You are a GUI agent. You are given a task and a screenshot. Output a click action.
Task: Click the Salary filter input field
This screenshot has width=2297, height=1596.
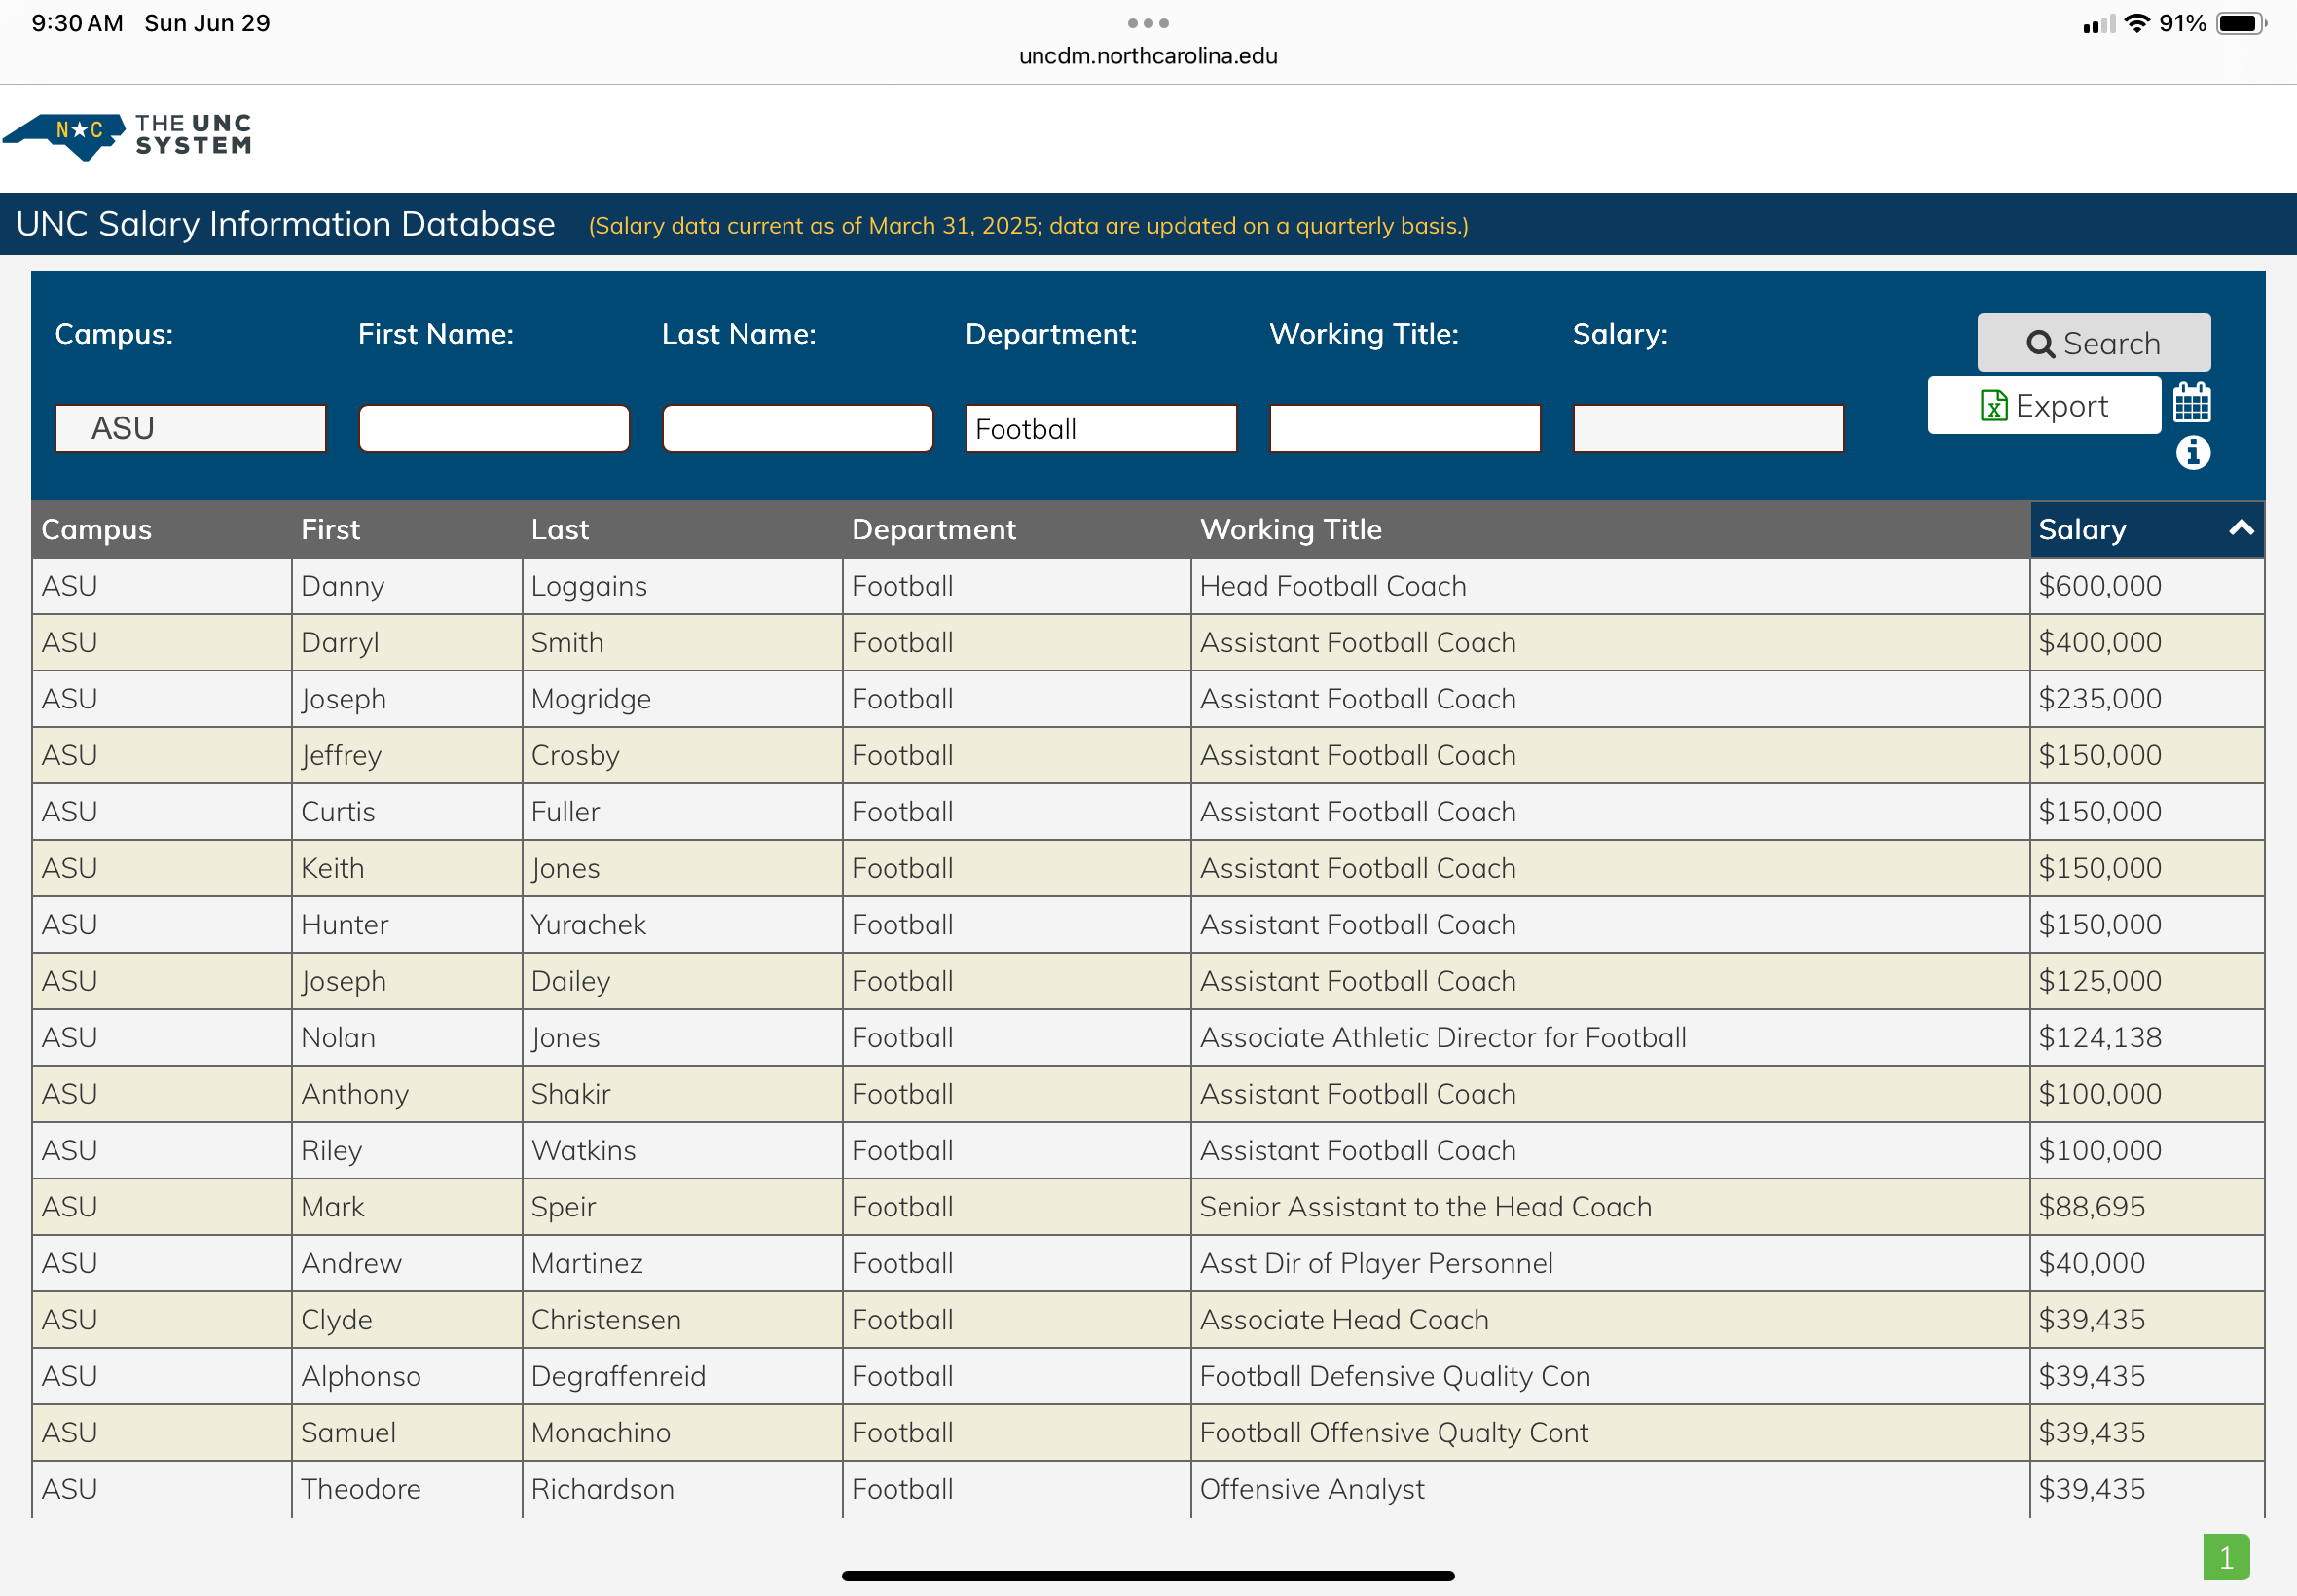(x=1708, y=428)
